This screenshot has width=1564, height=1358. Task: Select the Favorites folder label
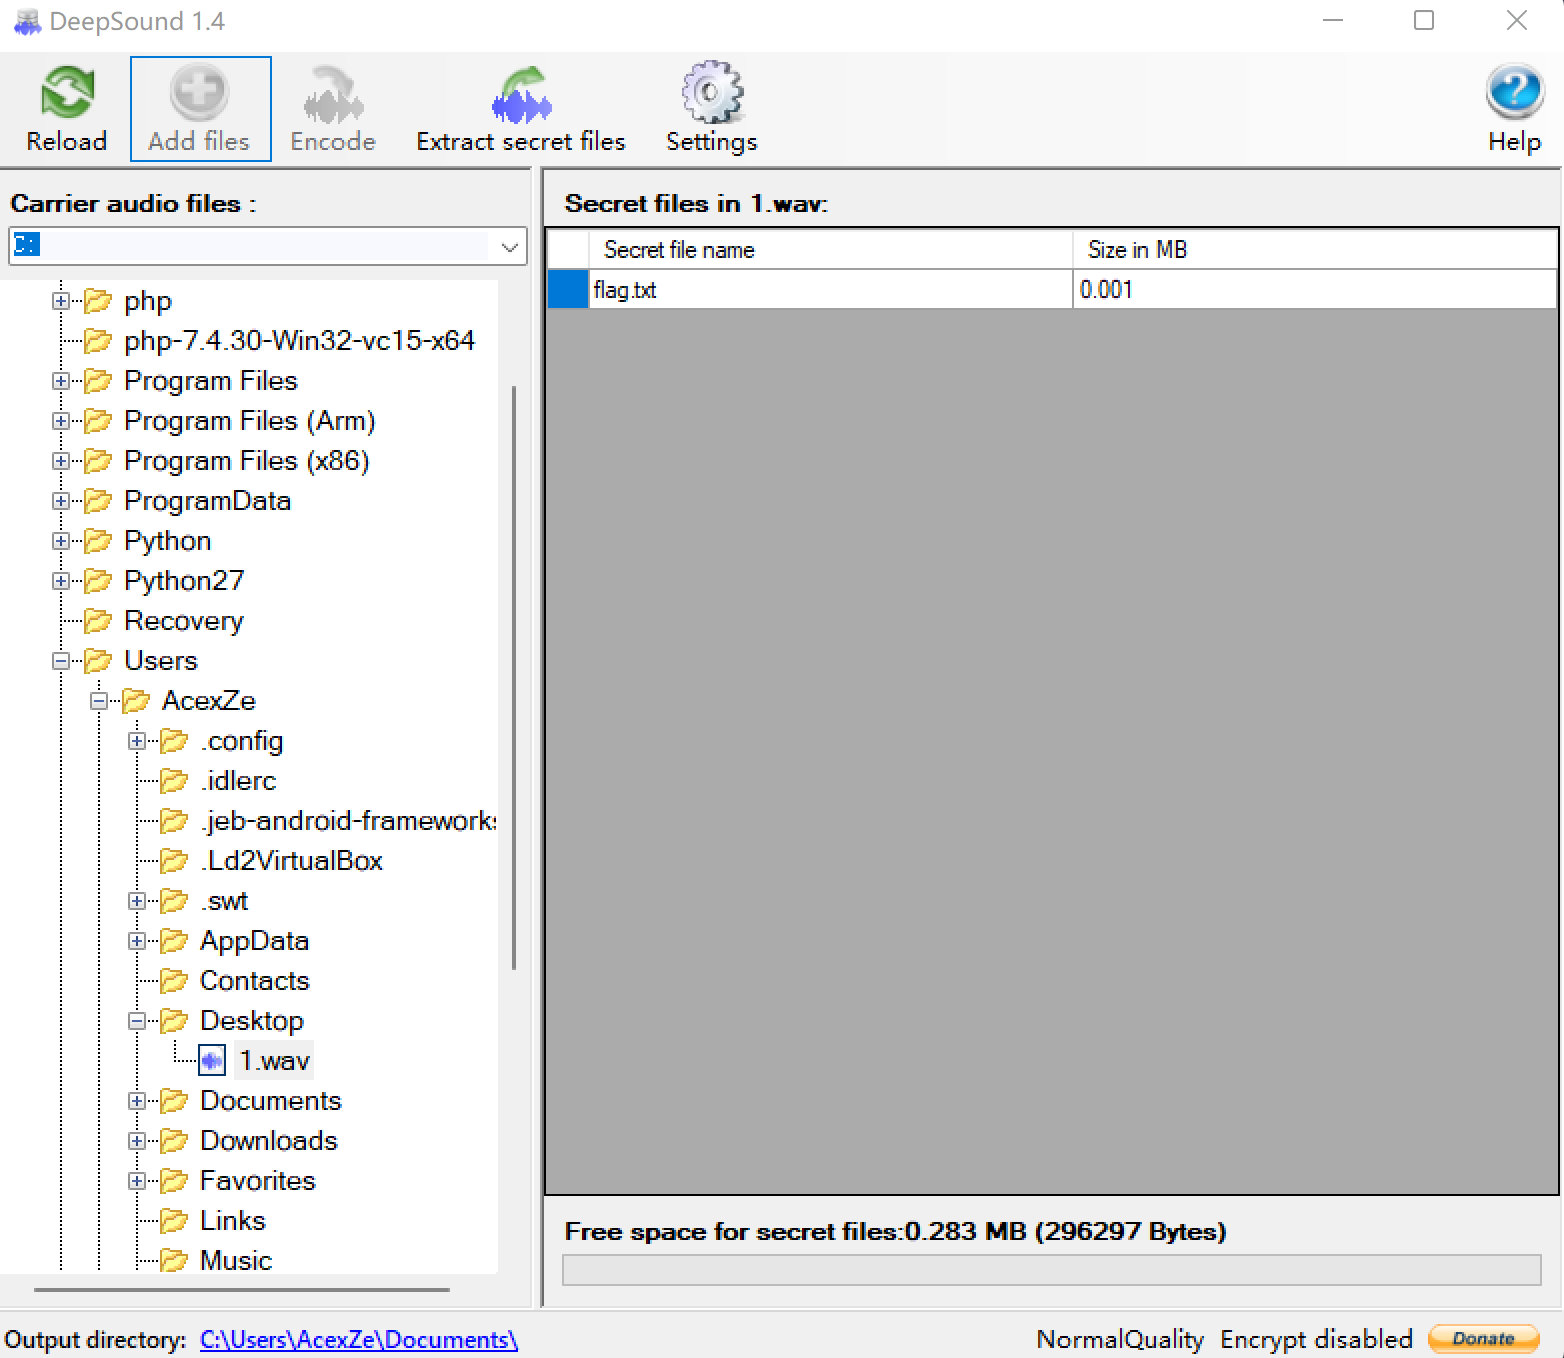click(258, 1180)
